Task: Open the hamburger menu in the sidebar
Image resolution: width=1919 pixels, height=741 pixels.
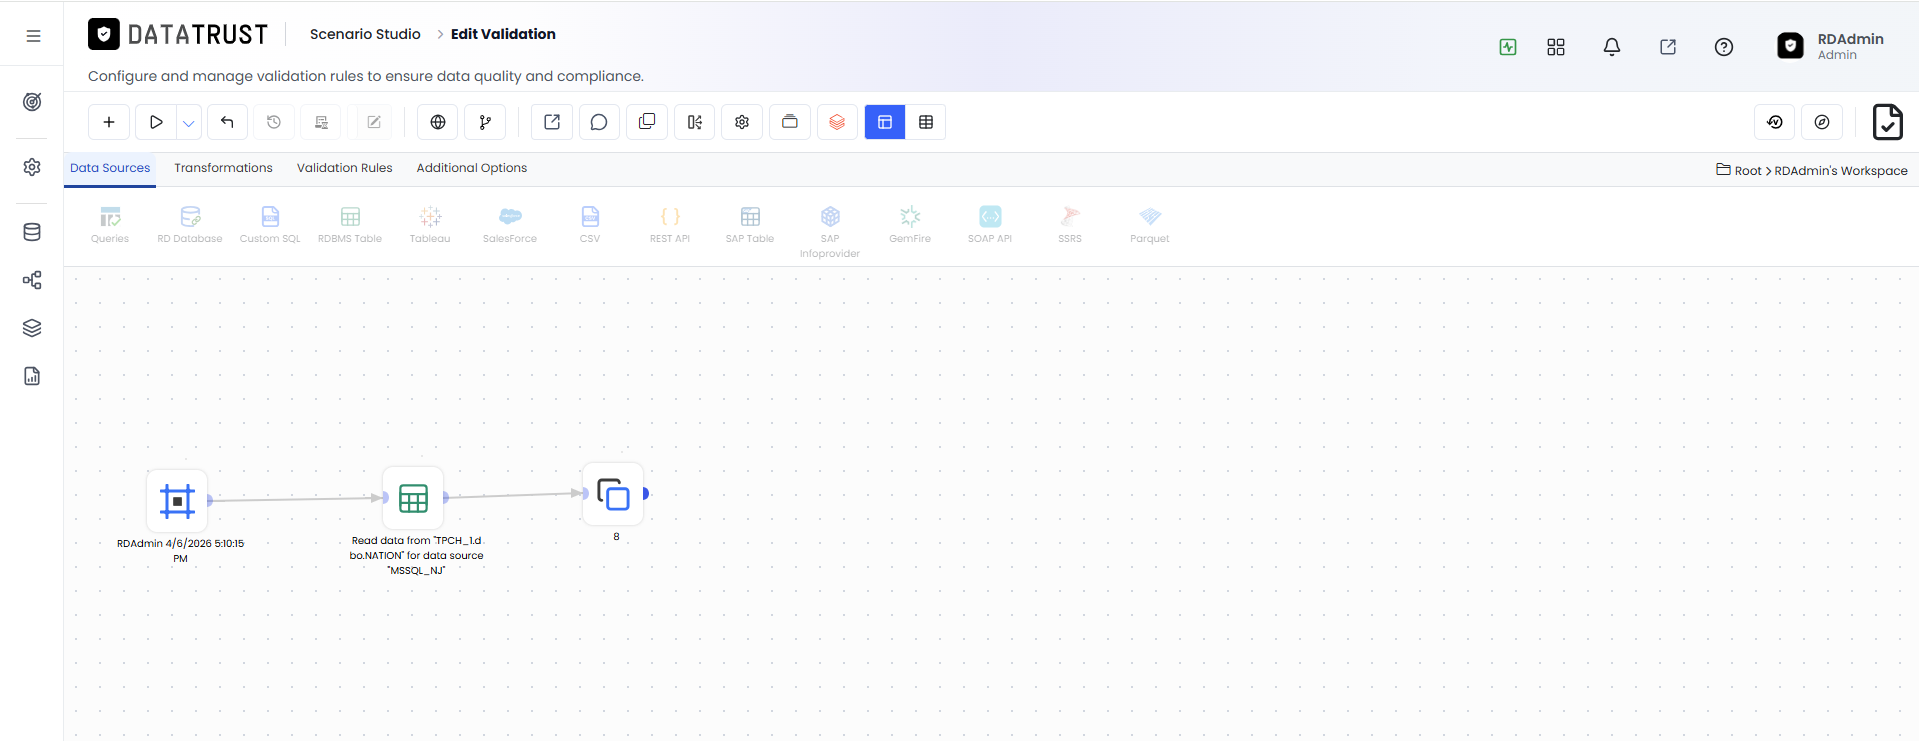Action: pyautogui.click(x=33, y=36)
